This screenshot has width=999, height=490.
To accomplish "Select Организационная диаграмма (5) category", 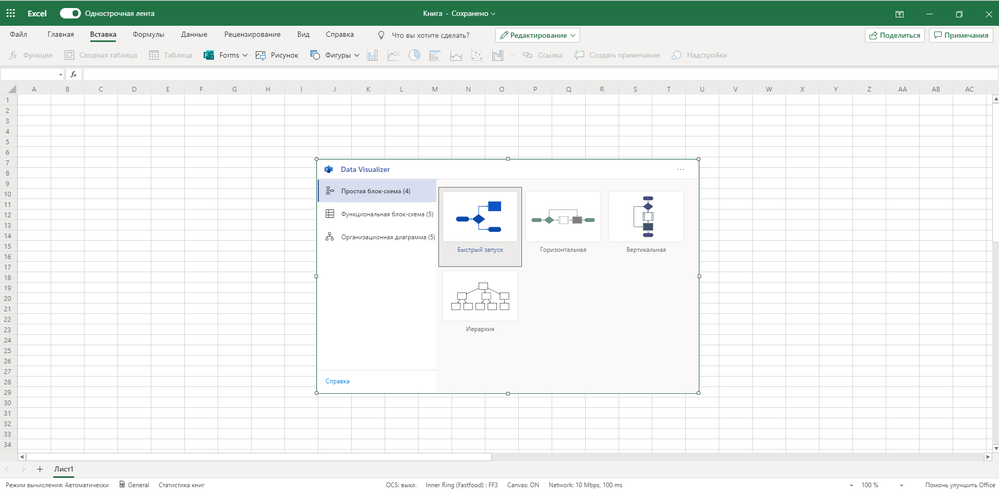I will click(377, 237).
